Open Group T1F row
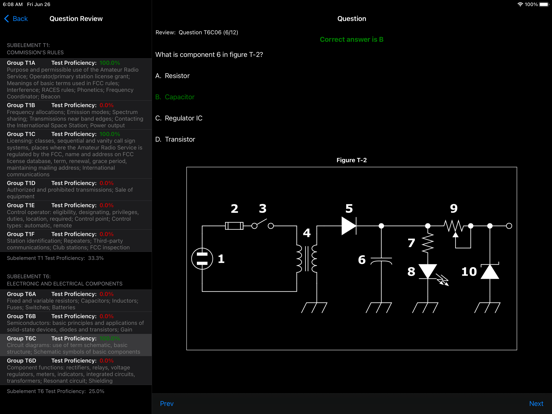552x414 pixels. pos(76,241)
